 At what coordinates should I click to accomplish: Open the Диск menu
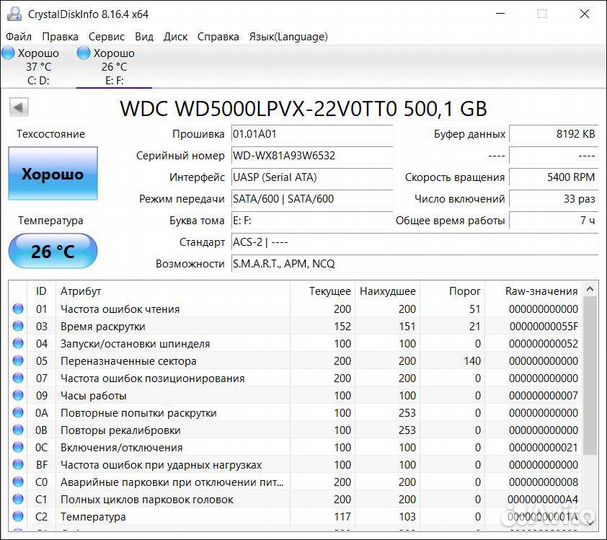175,37
